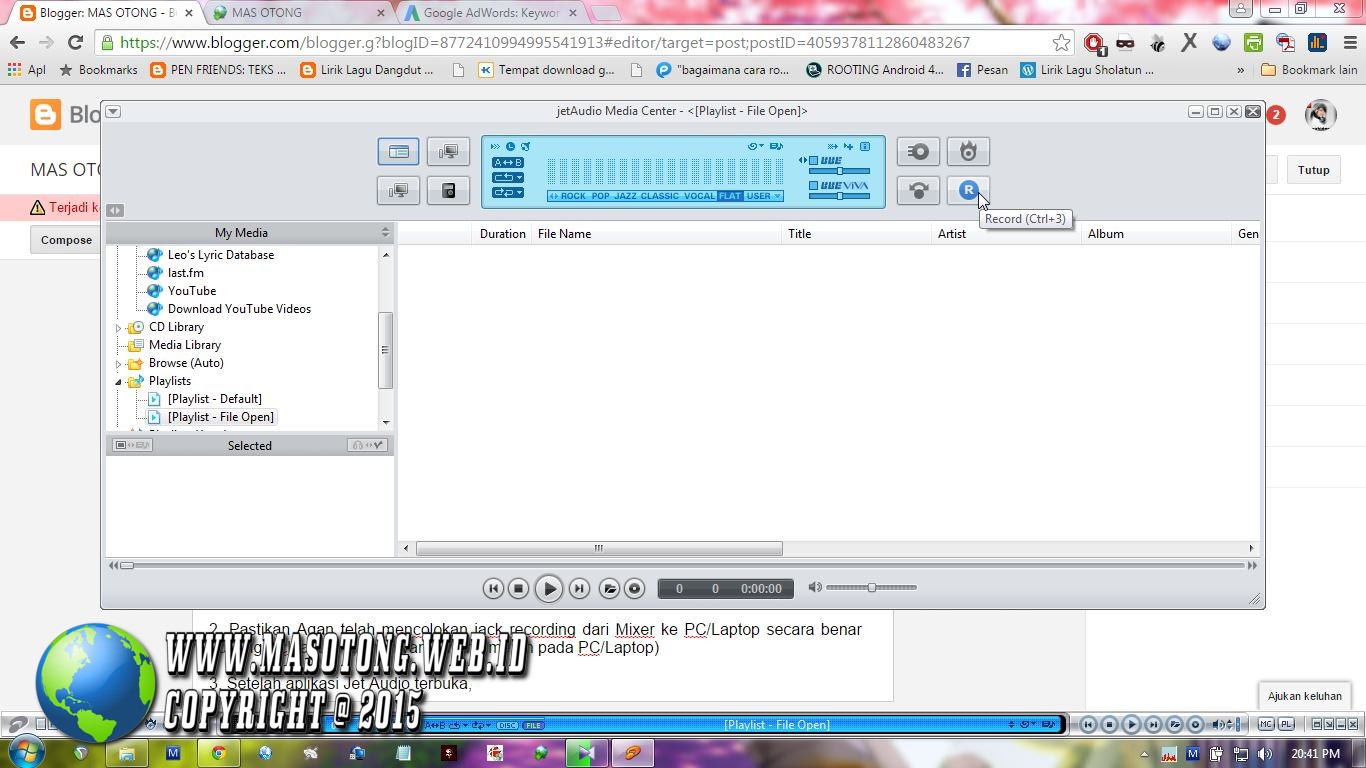Switch to Google AdWords browser tab
Image resolution: width=1366 pixels, height=768 pixels.
(490, 13)
